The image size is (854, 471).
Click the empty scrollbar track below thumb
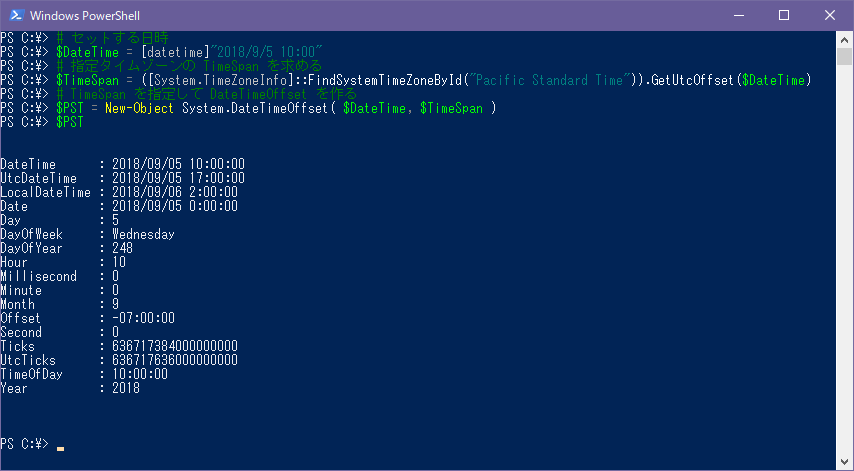844,259
